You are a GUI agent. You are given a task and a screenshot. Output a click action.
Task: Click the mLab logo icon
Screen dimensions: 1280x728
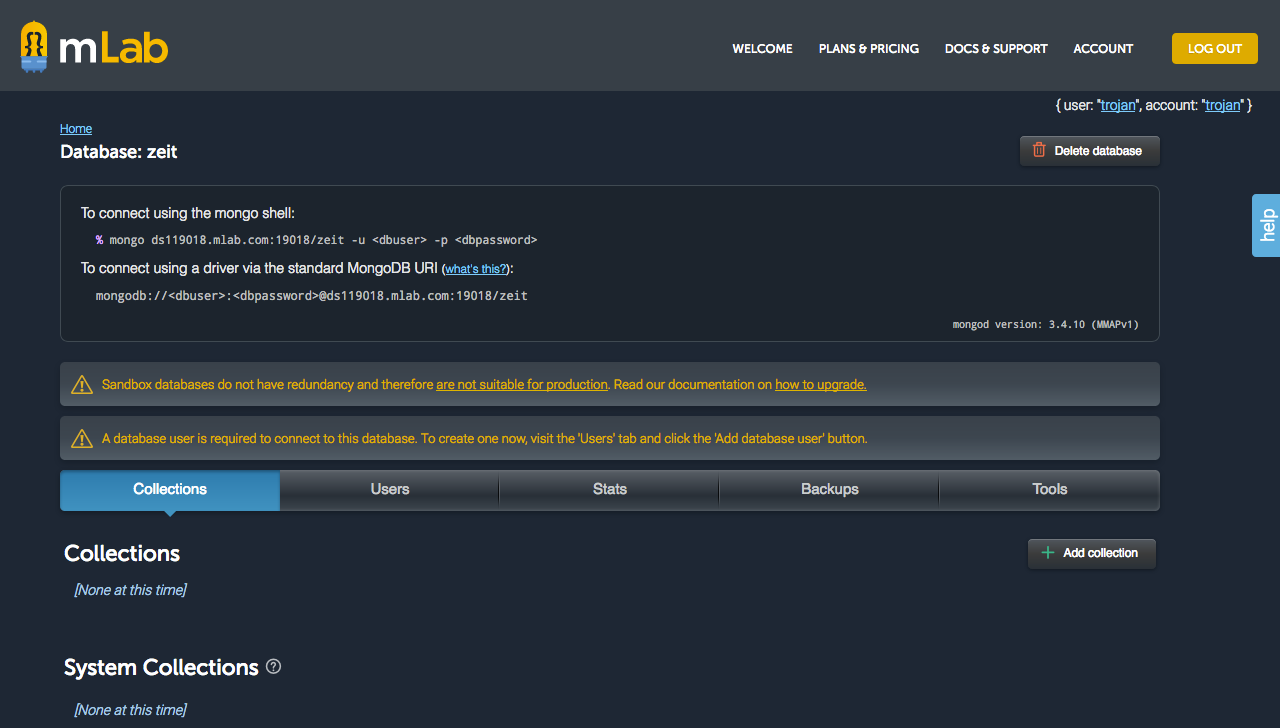35,47
